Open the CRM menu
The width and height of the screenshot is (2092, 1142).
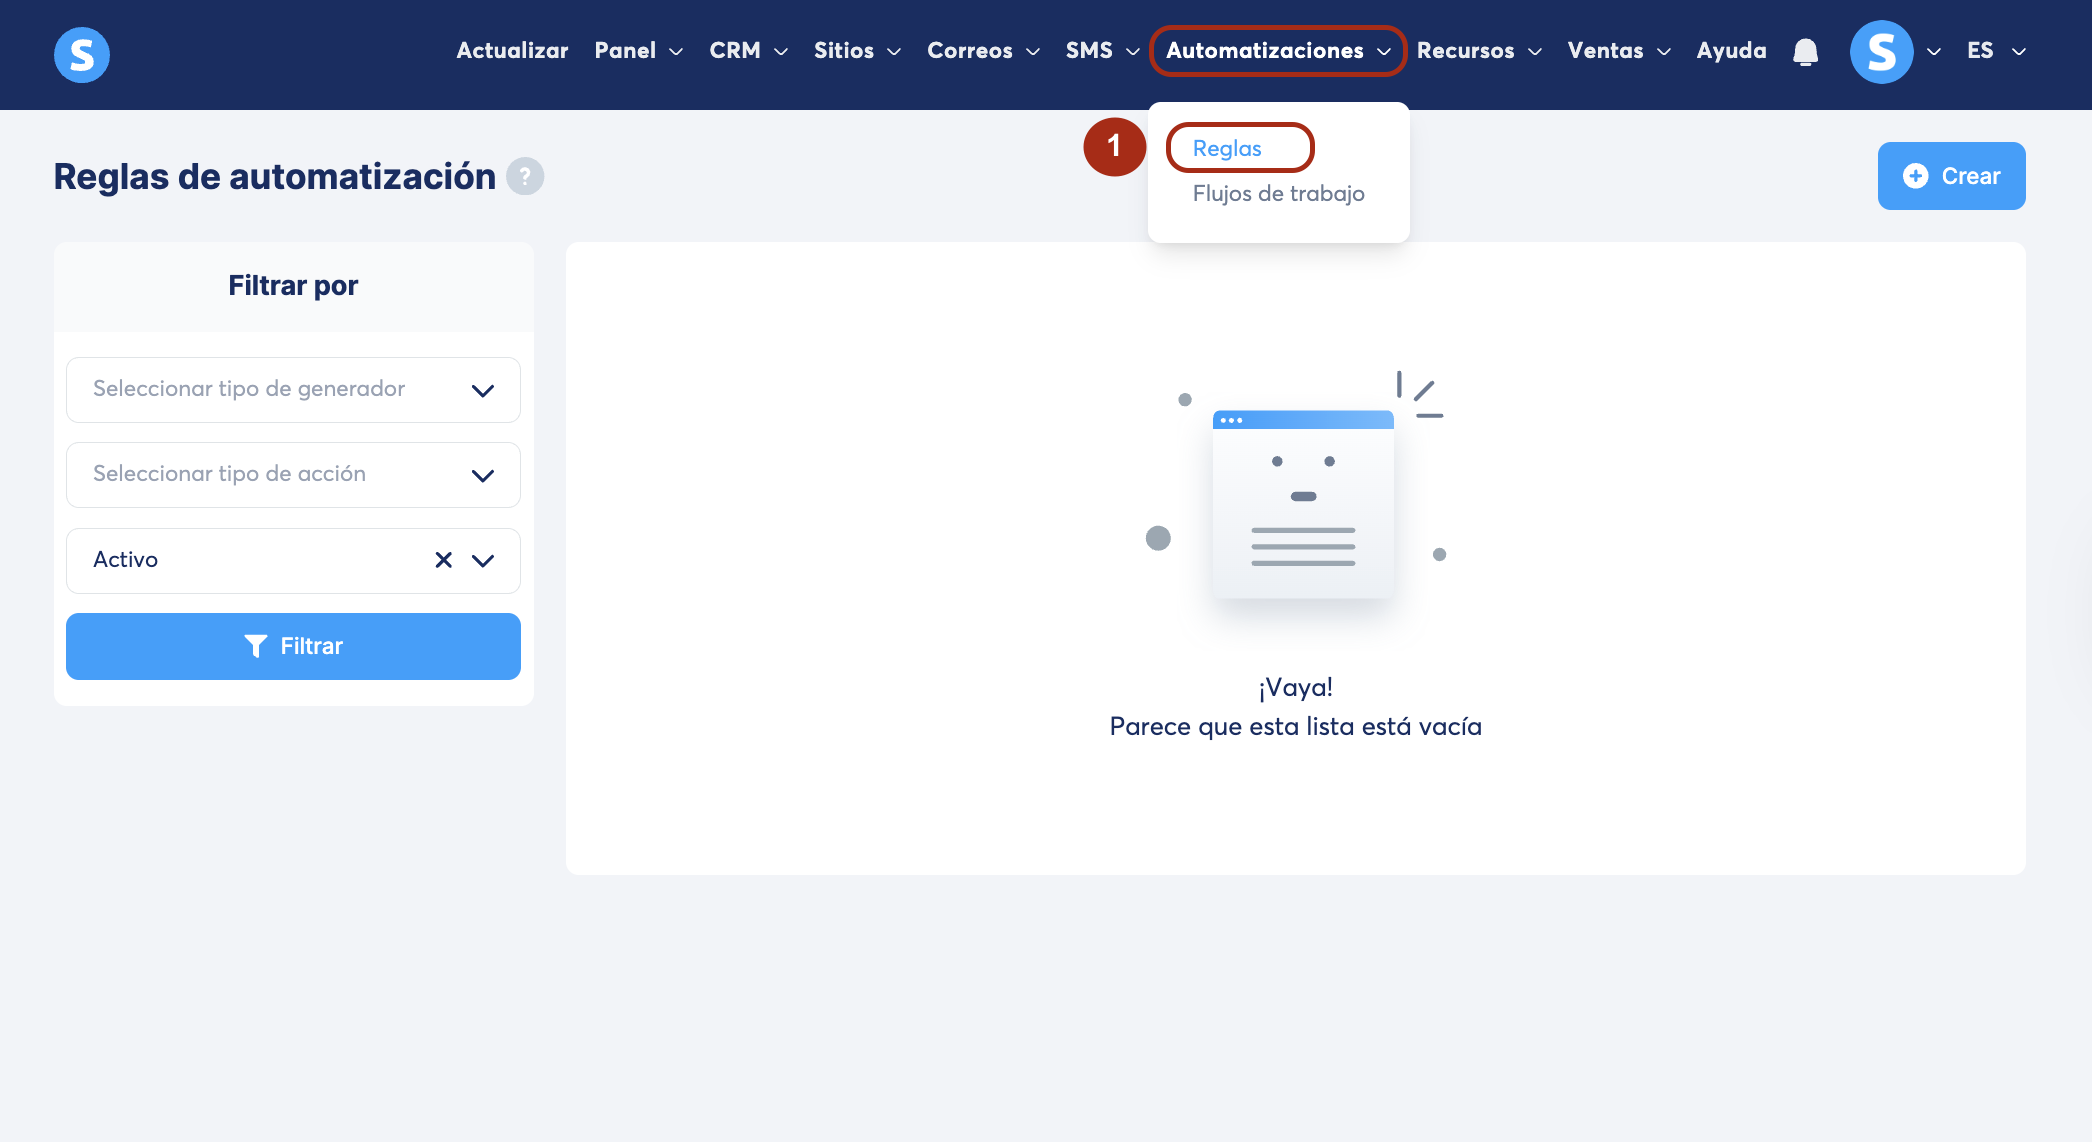point(748,51)
